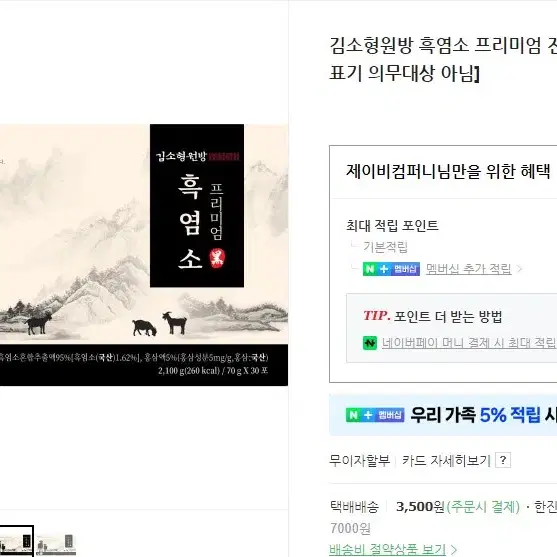The height and width of the screenshot is (557, 557).
Task: Open 카드 자세히보기 details
Action: coord(446,460)
